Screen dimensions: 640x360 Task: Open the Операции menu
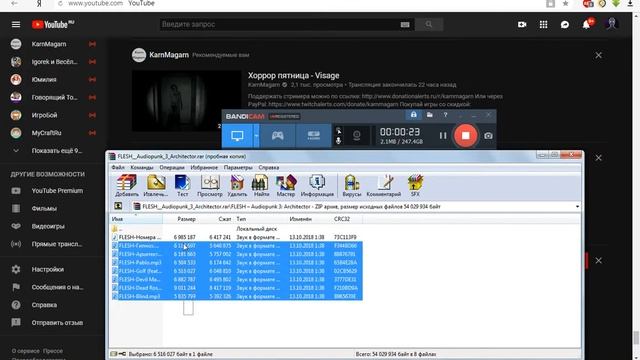[x=172, y=167]
